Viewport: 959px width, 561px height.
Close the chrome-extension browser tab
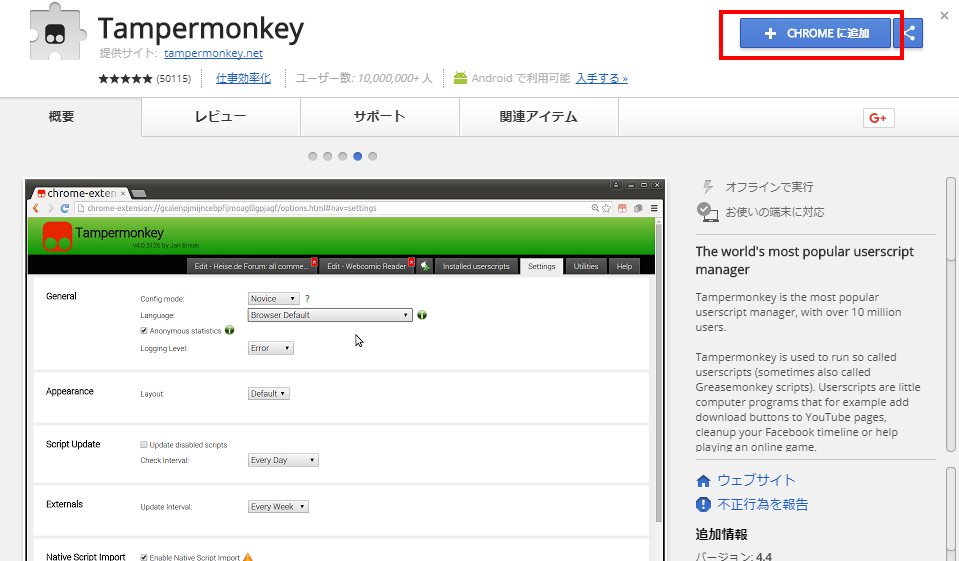pyautogui.click(x=123, y=193)
